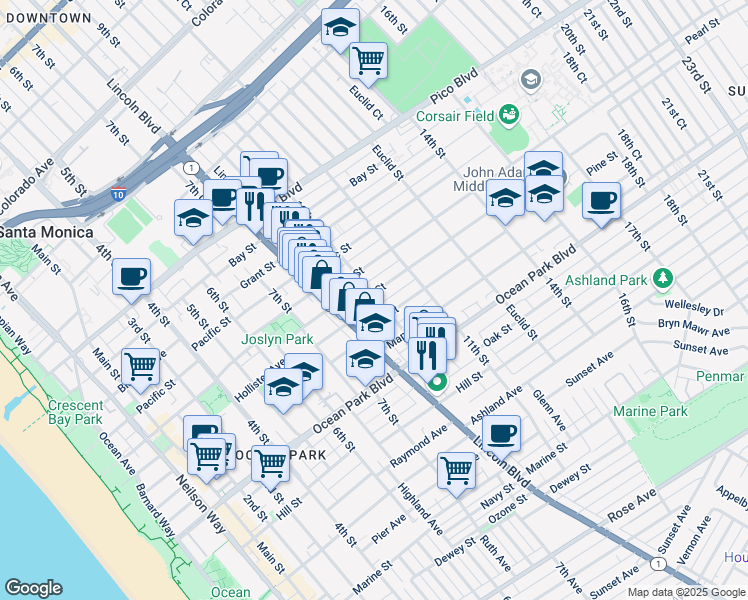Click the Neilson Way street label
Image resolution: width=748 pixels, height=600 pixels.
[x=200, y=504]
